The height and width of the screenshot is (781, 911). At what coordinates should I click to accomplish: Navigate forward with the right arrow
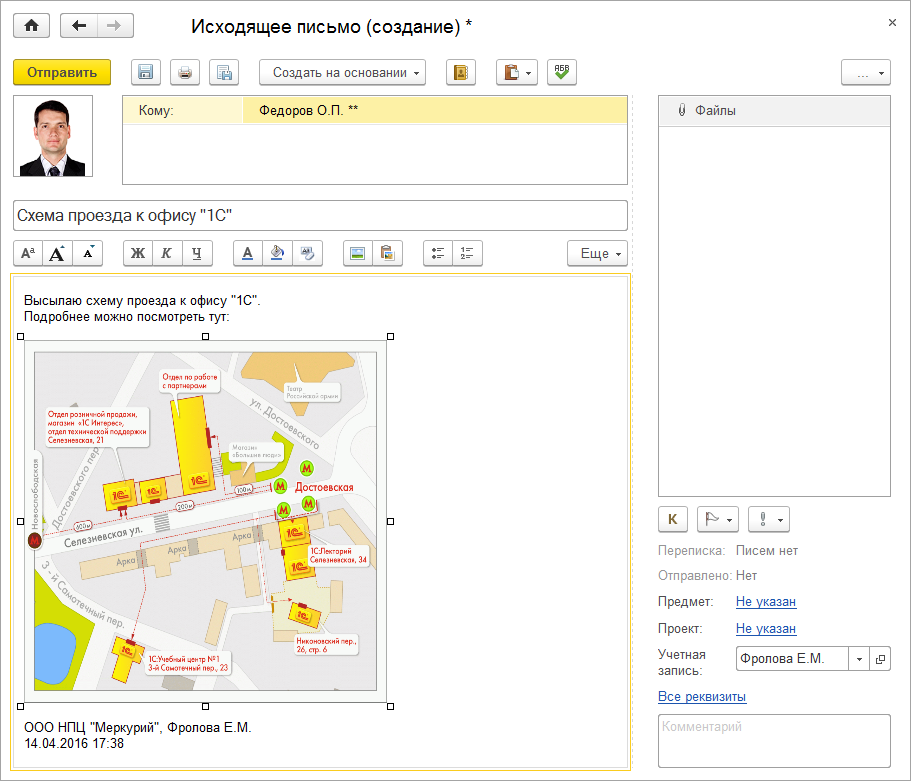click(115, 26)
